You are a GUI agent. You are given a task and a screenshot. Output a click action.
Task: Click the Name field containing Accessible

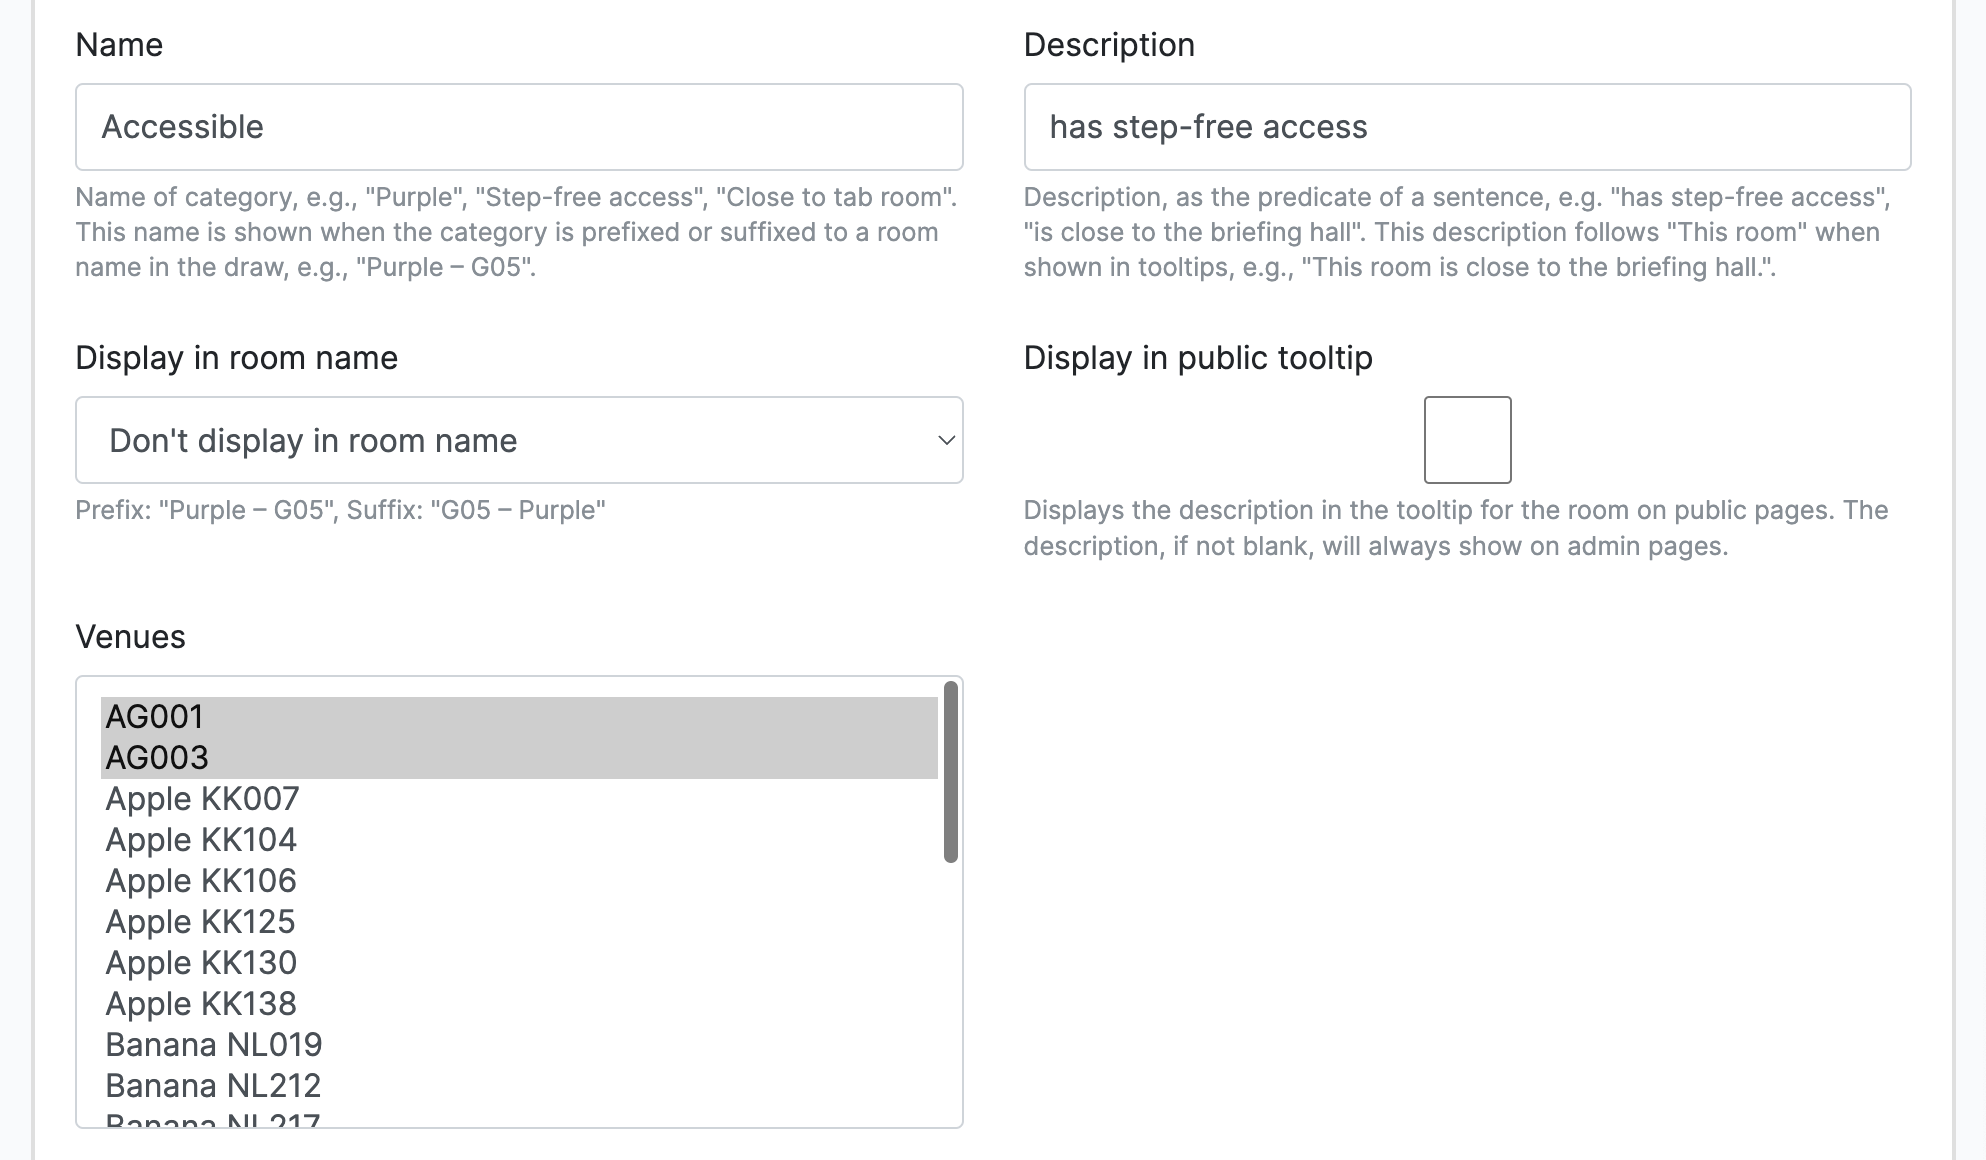(x=519, y=127)
